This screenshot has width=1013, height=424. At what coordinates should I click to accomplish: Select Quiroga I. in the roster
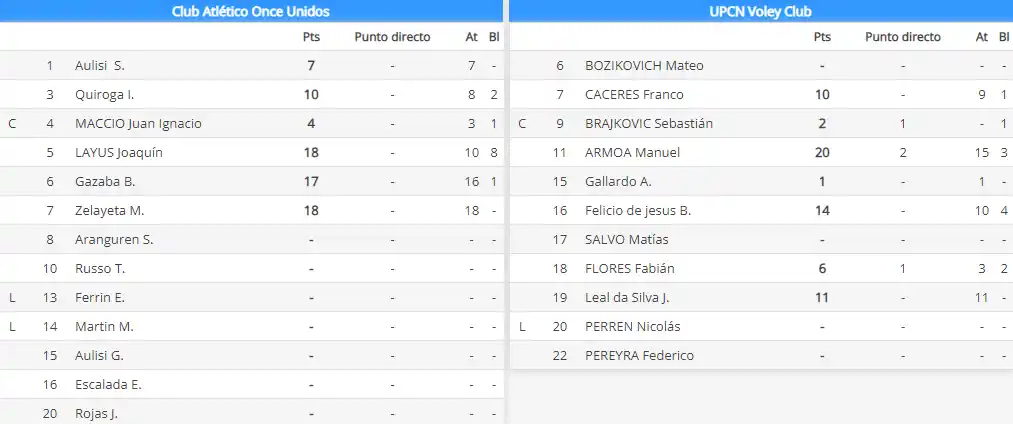[105, 95]
